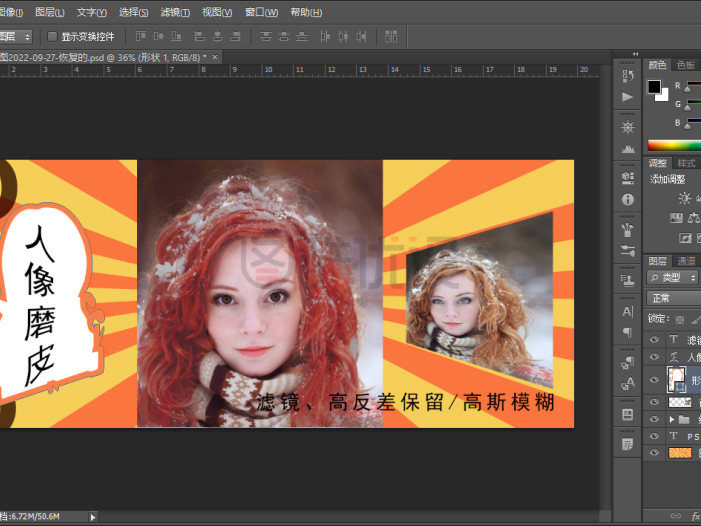Collapse panels with double-arrow icon
701x526 pixels.
[635, 54]
